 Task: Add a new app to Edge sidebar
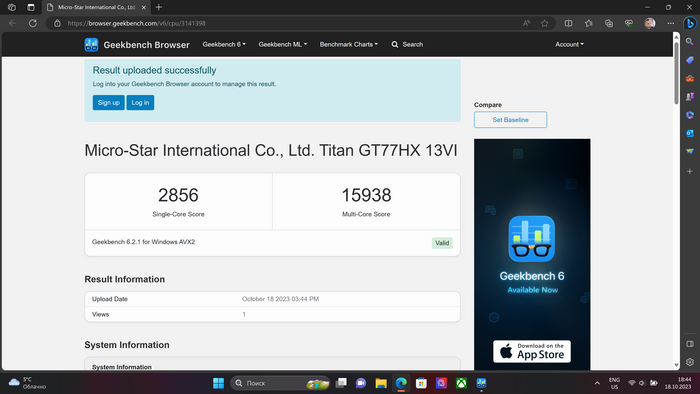pos(690,171)
